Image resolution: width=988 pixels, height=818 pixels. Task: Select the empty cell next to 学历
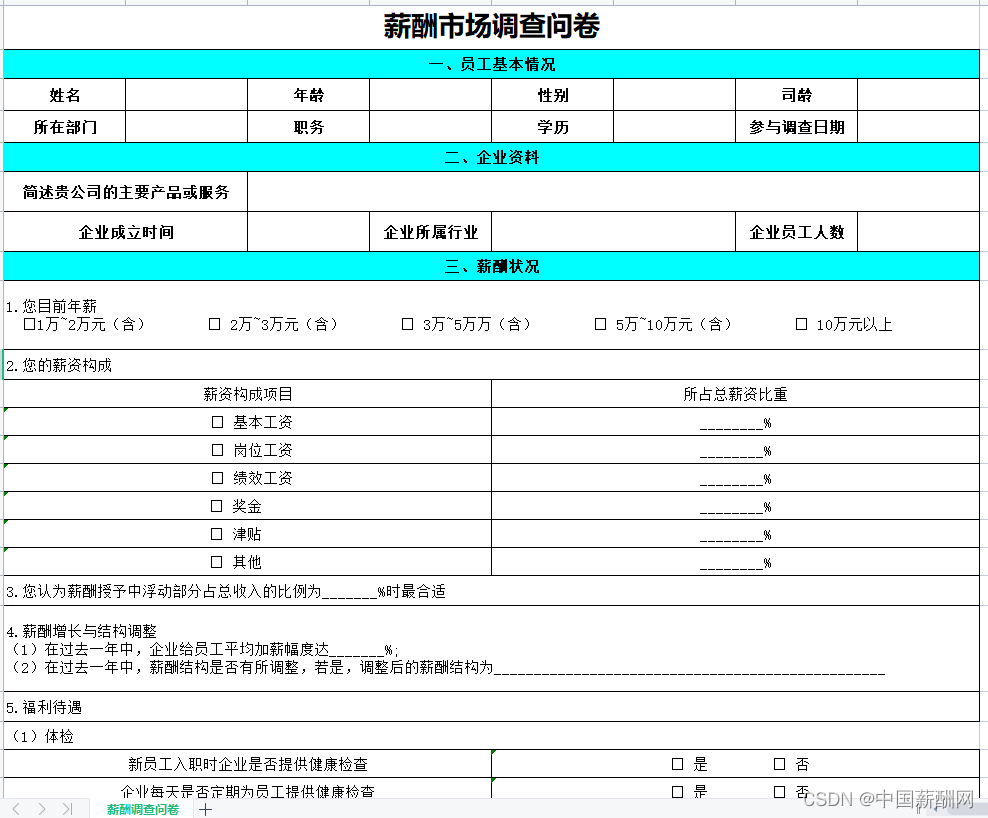pyautogui.click(x=674, y=127)
